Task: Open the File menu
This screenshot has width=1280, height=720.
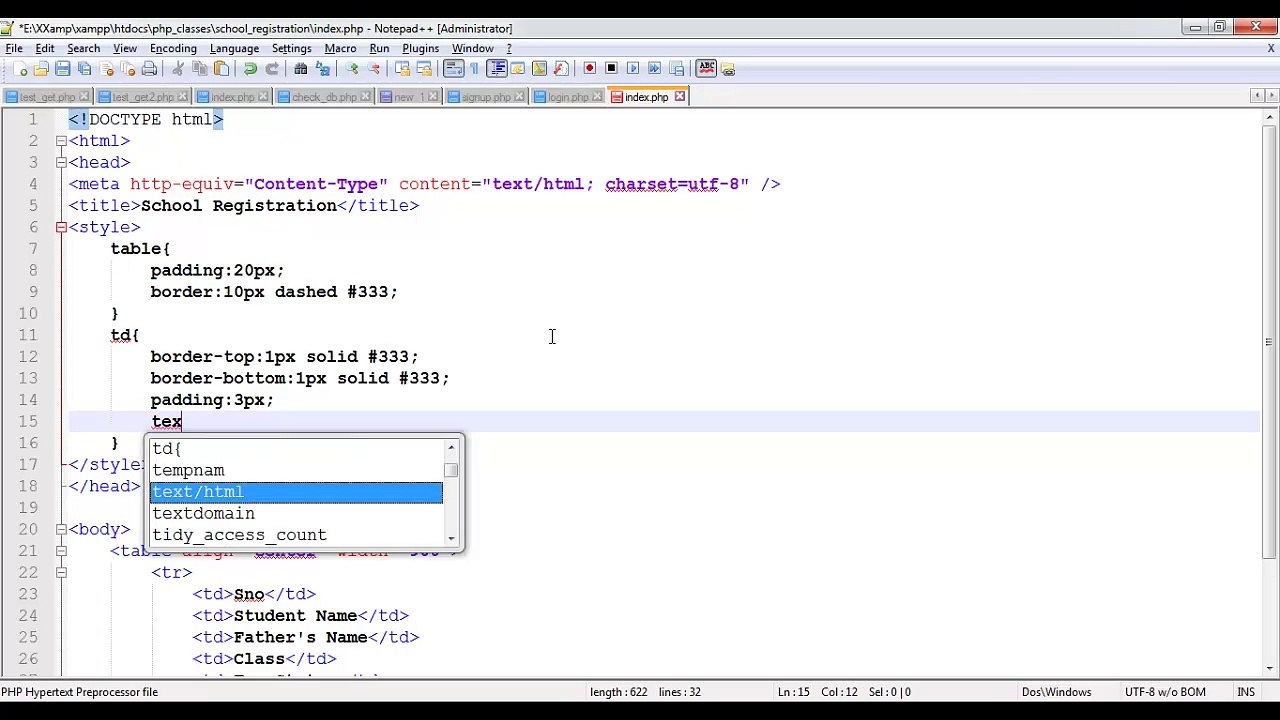Action: click(14, 48)
